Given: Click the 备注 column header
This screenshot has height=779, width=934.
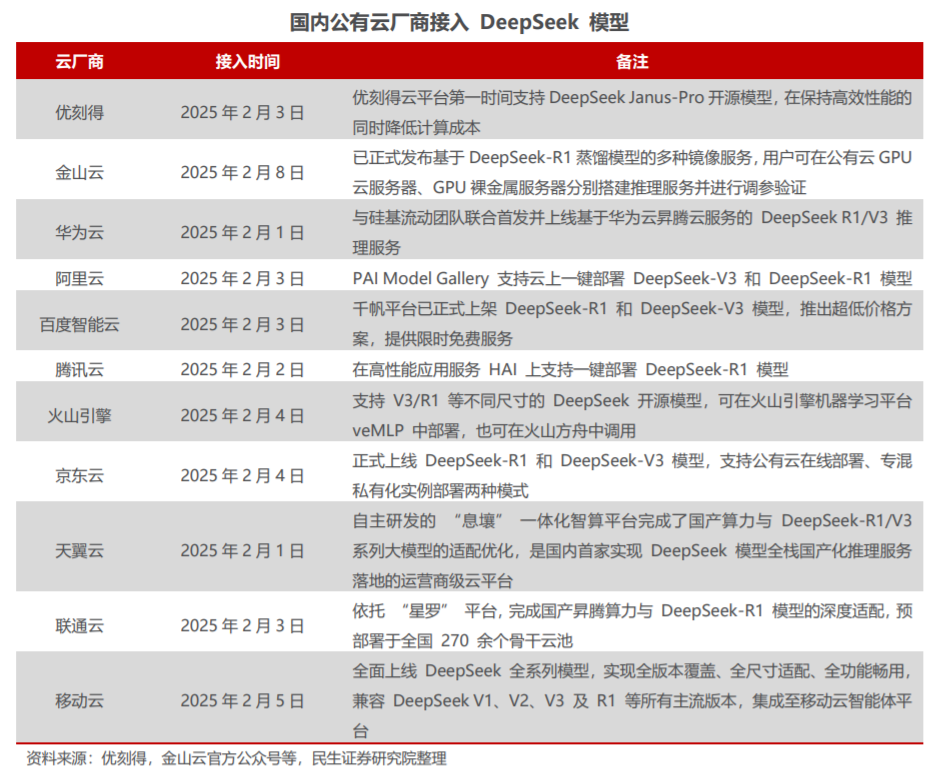Looking at the screenshot, I should point(632,61).
